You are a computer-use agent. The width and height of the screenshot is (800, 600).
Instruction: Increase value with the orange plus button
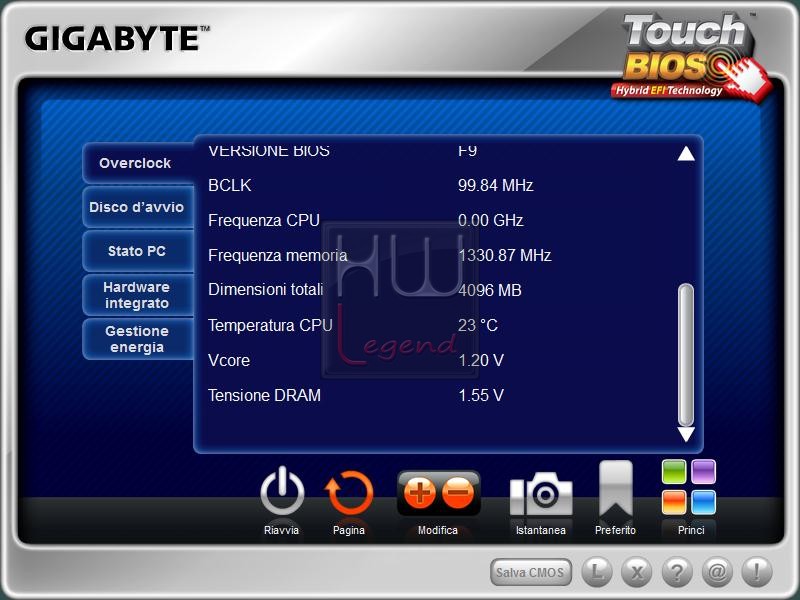click(x=419, y=493)
